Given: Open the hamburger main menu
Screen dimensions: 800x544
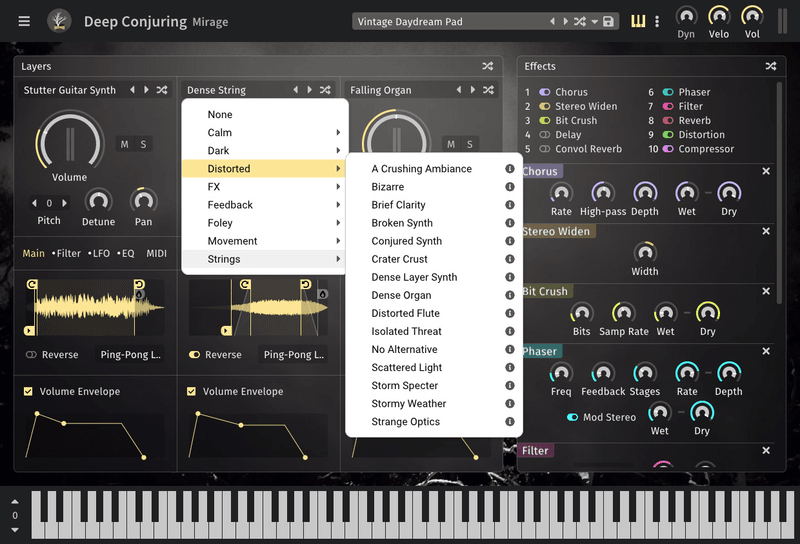Looking at the screenshot, I should coord(24,21).
